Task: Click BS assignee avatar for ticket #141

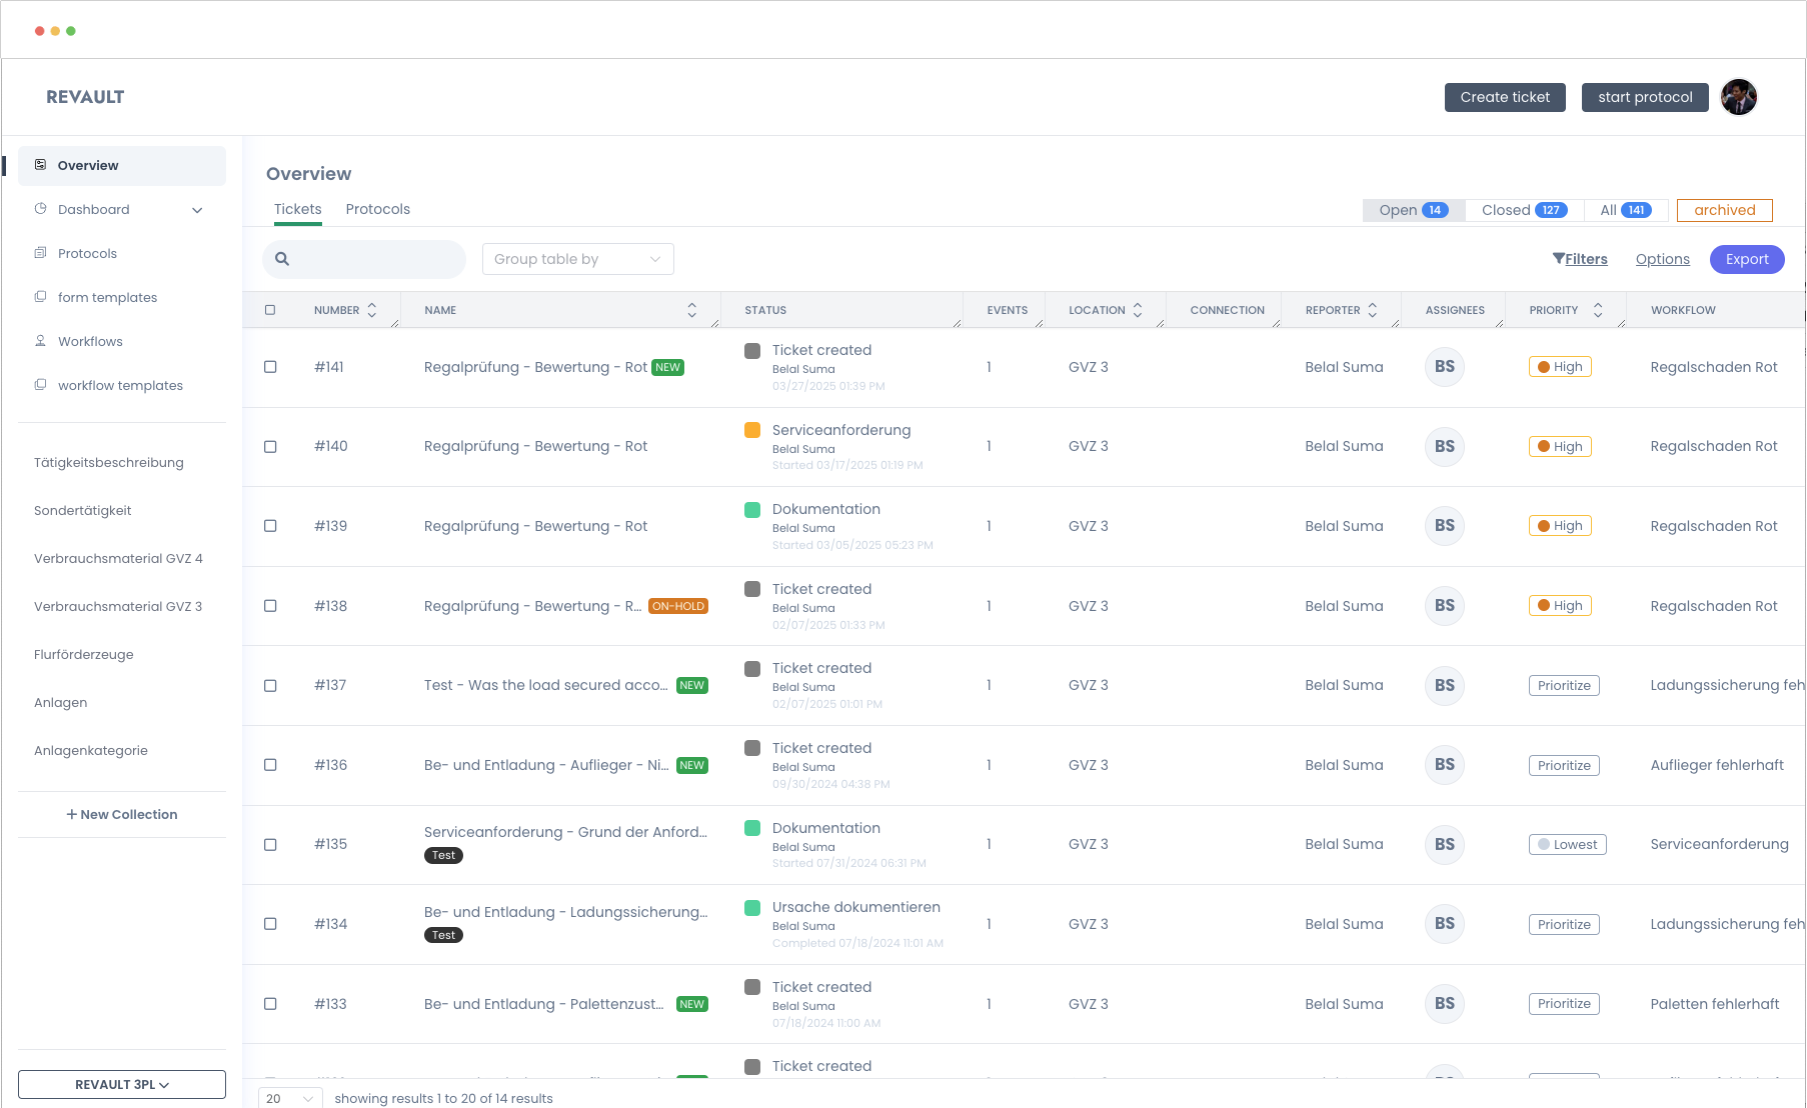Action: coord(1444,367)
